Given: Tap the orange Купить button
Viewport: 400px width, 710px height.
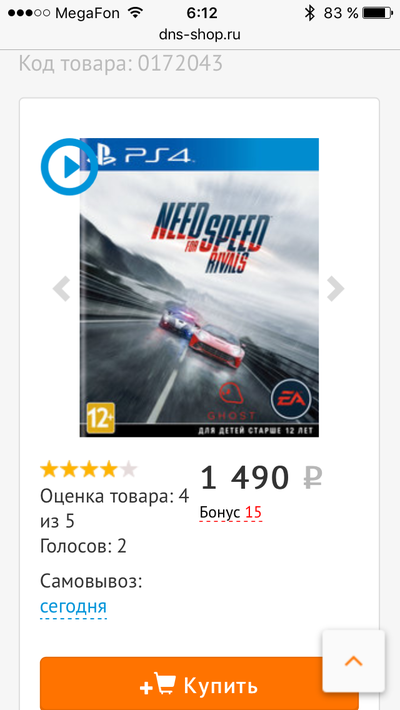Looking at the screenshot, I should pos(199,685).
